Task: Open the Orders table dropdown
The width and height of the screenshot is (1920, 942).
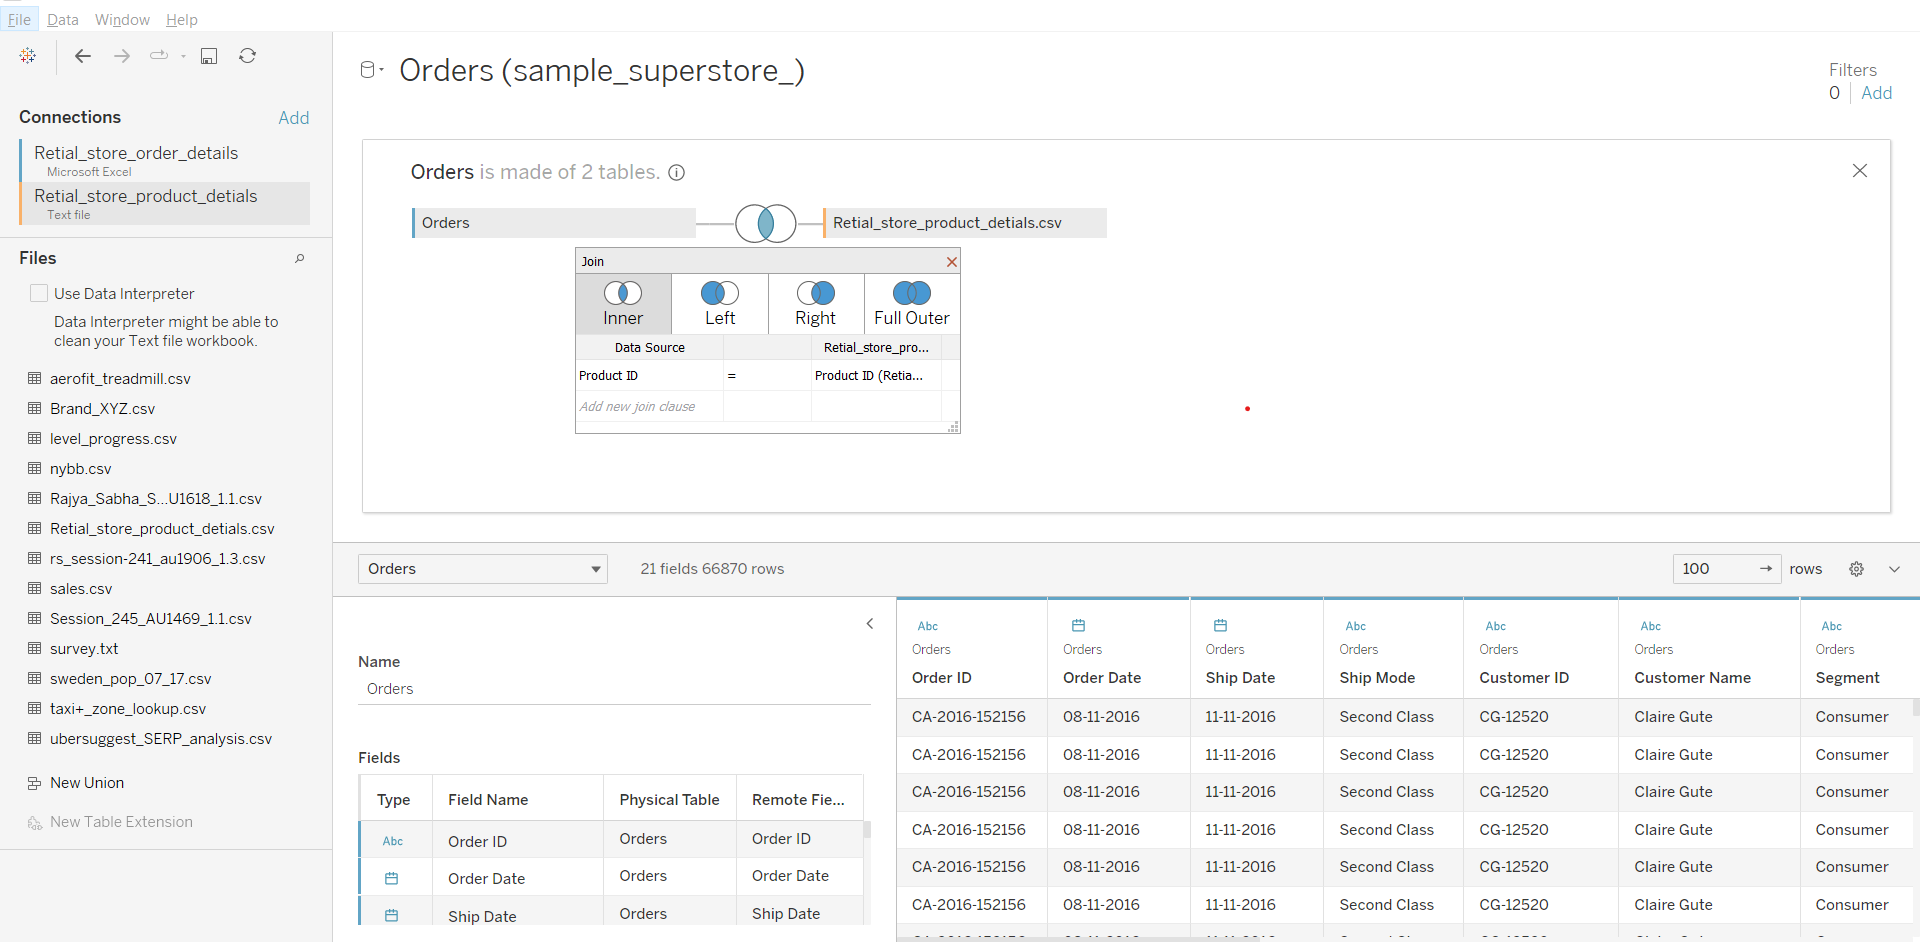Action: [483, 569]
